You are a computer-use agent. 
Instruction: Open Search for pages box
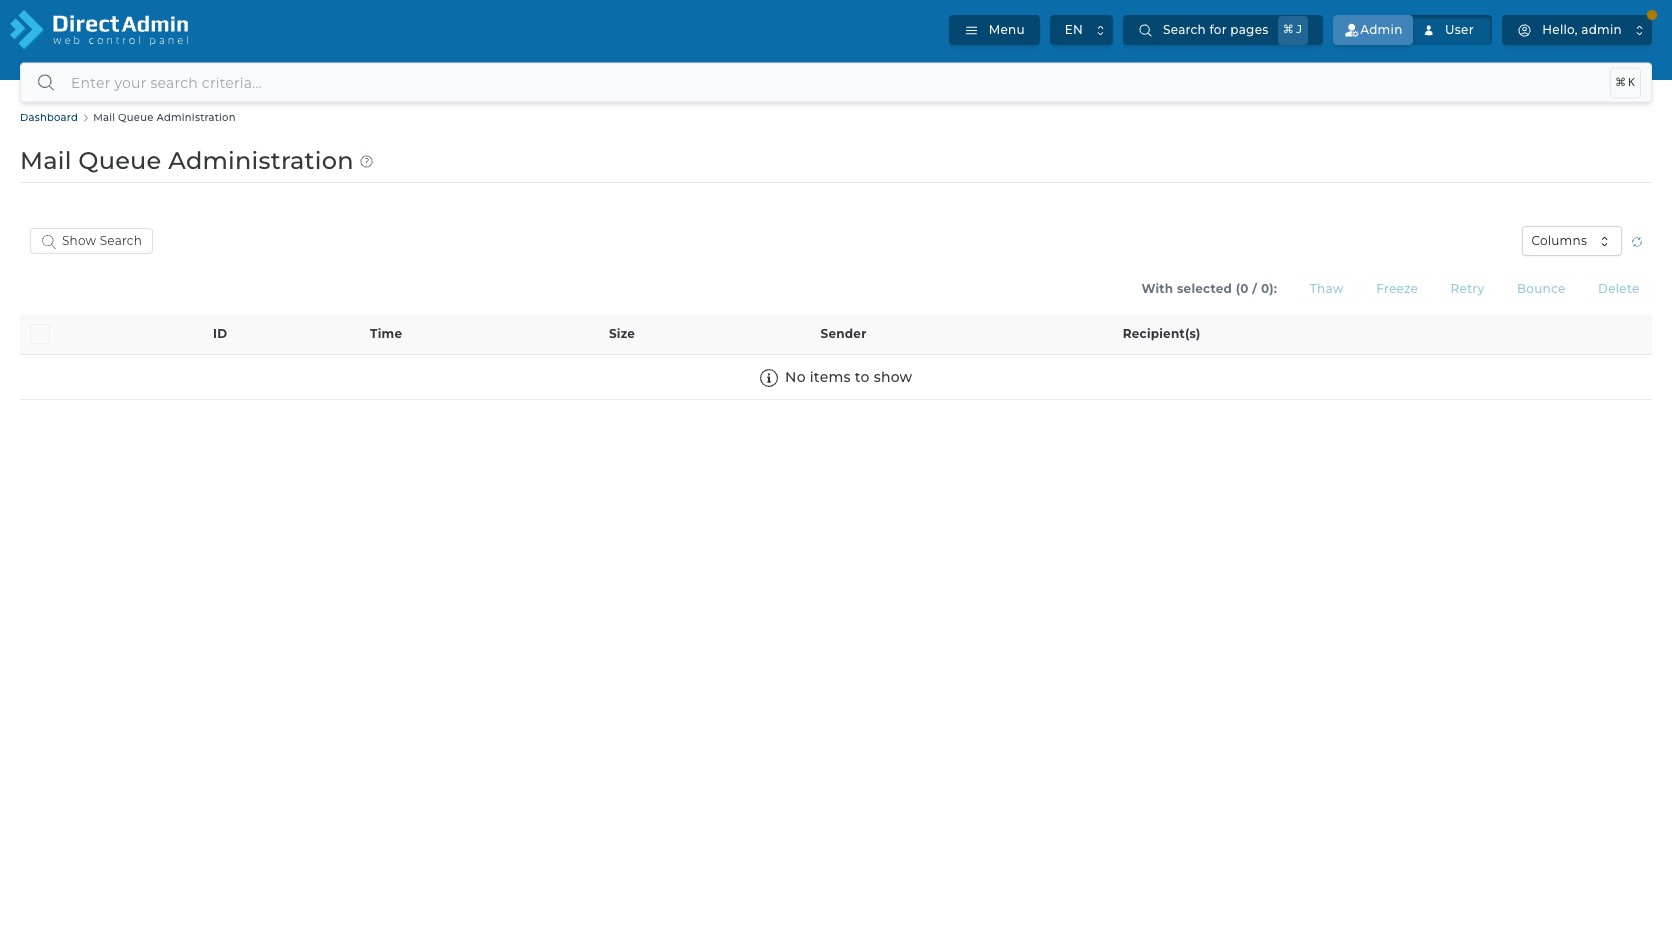click(1222, 30)
